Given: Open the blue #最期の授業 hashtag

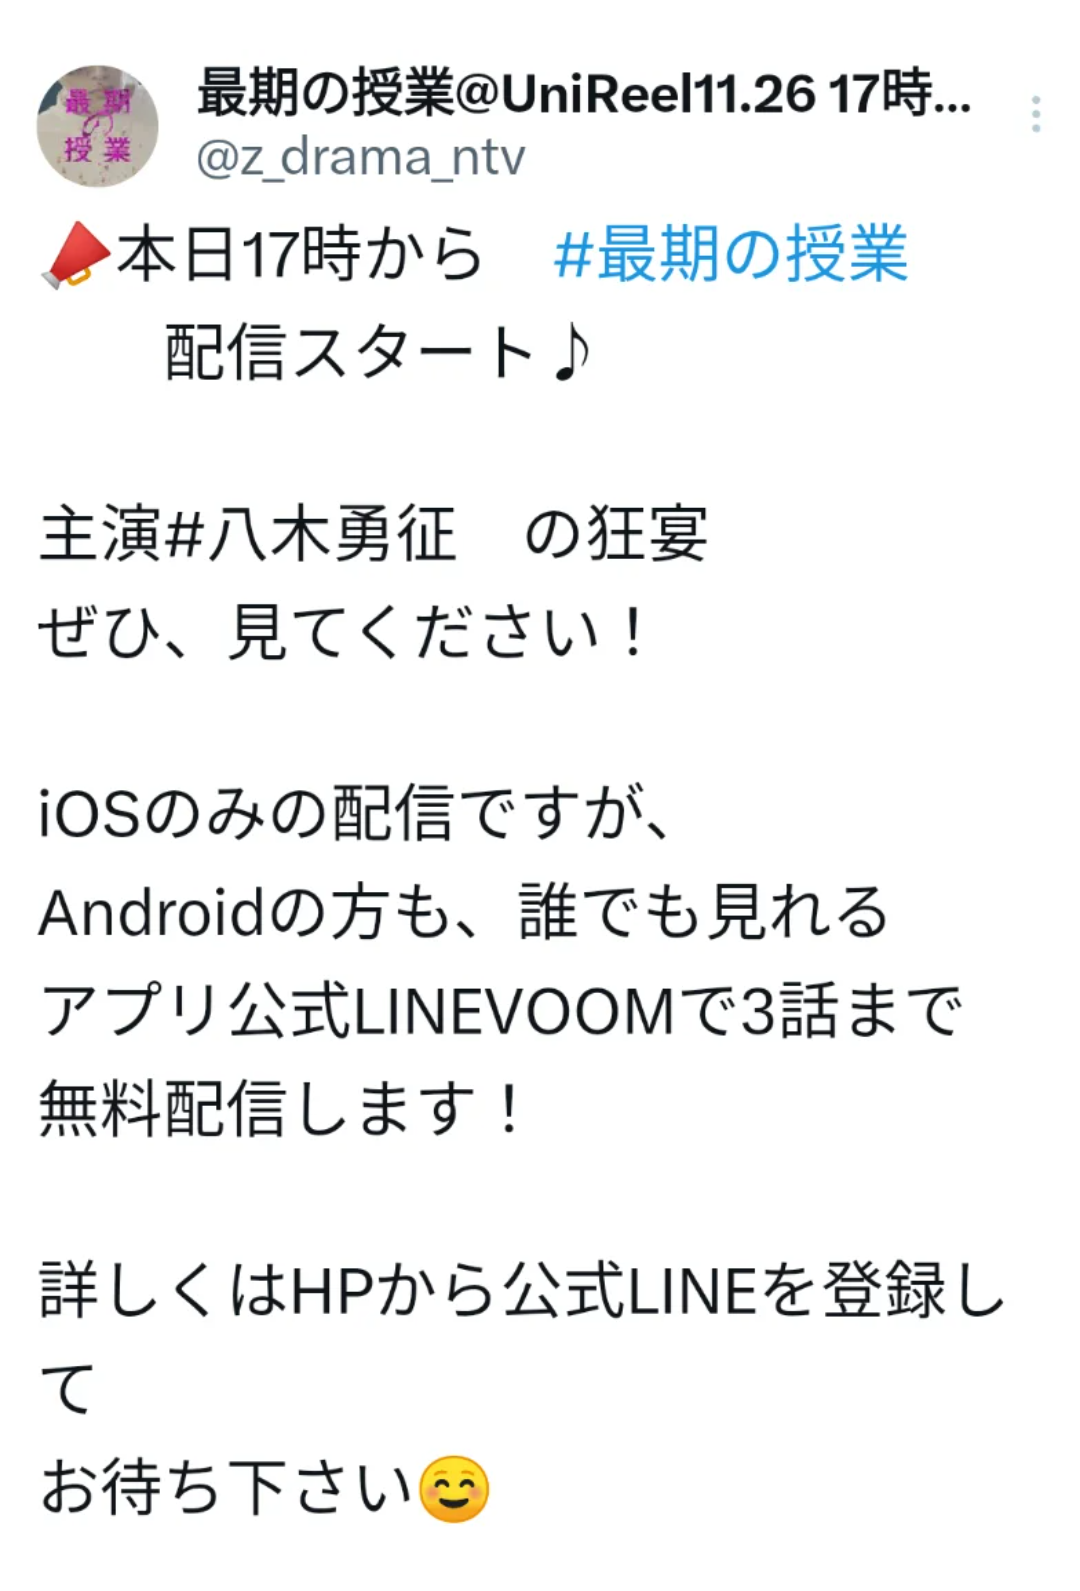Looking at the screenshot, I should click(731, 254).
